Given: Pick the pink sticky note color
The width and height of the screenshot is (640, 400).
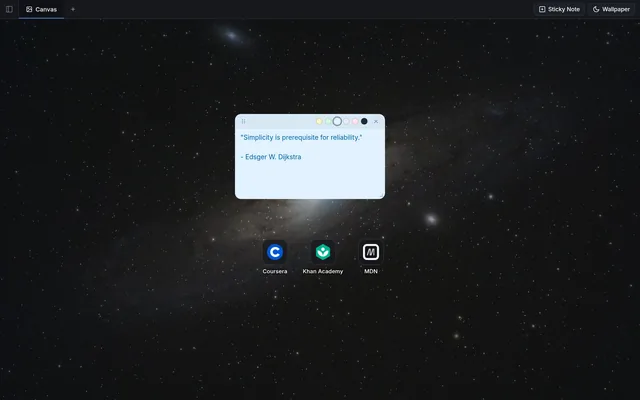Looking at the screenshot, I should pos(355,121).
